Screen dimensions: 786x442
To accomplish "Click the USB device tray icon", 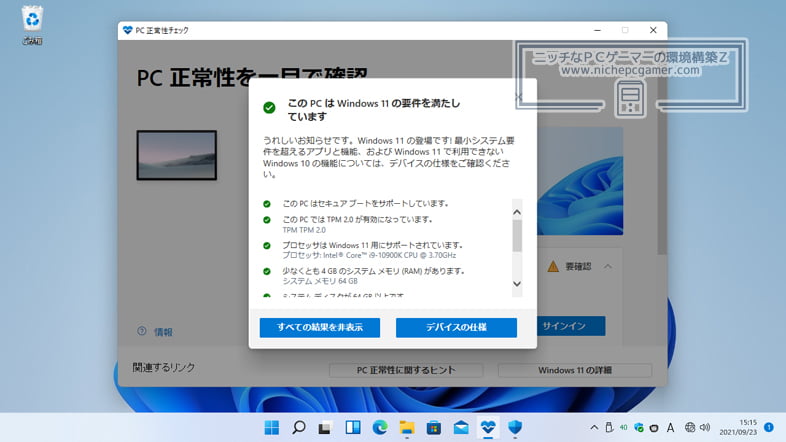I will pyautogui.click(x=609, y=427).
